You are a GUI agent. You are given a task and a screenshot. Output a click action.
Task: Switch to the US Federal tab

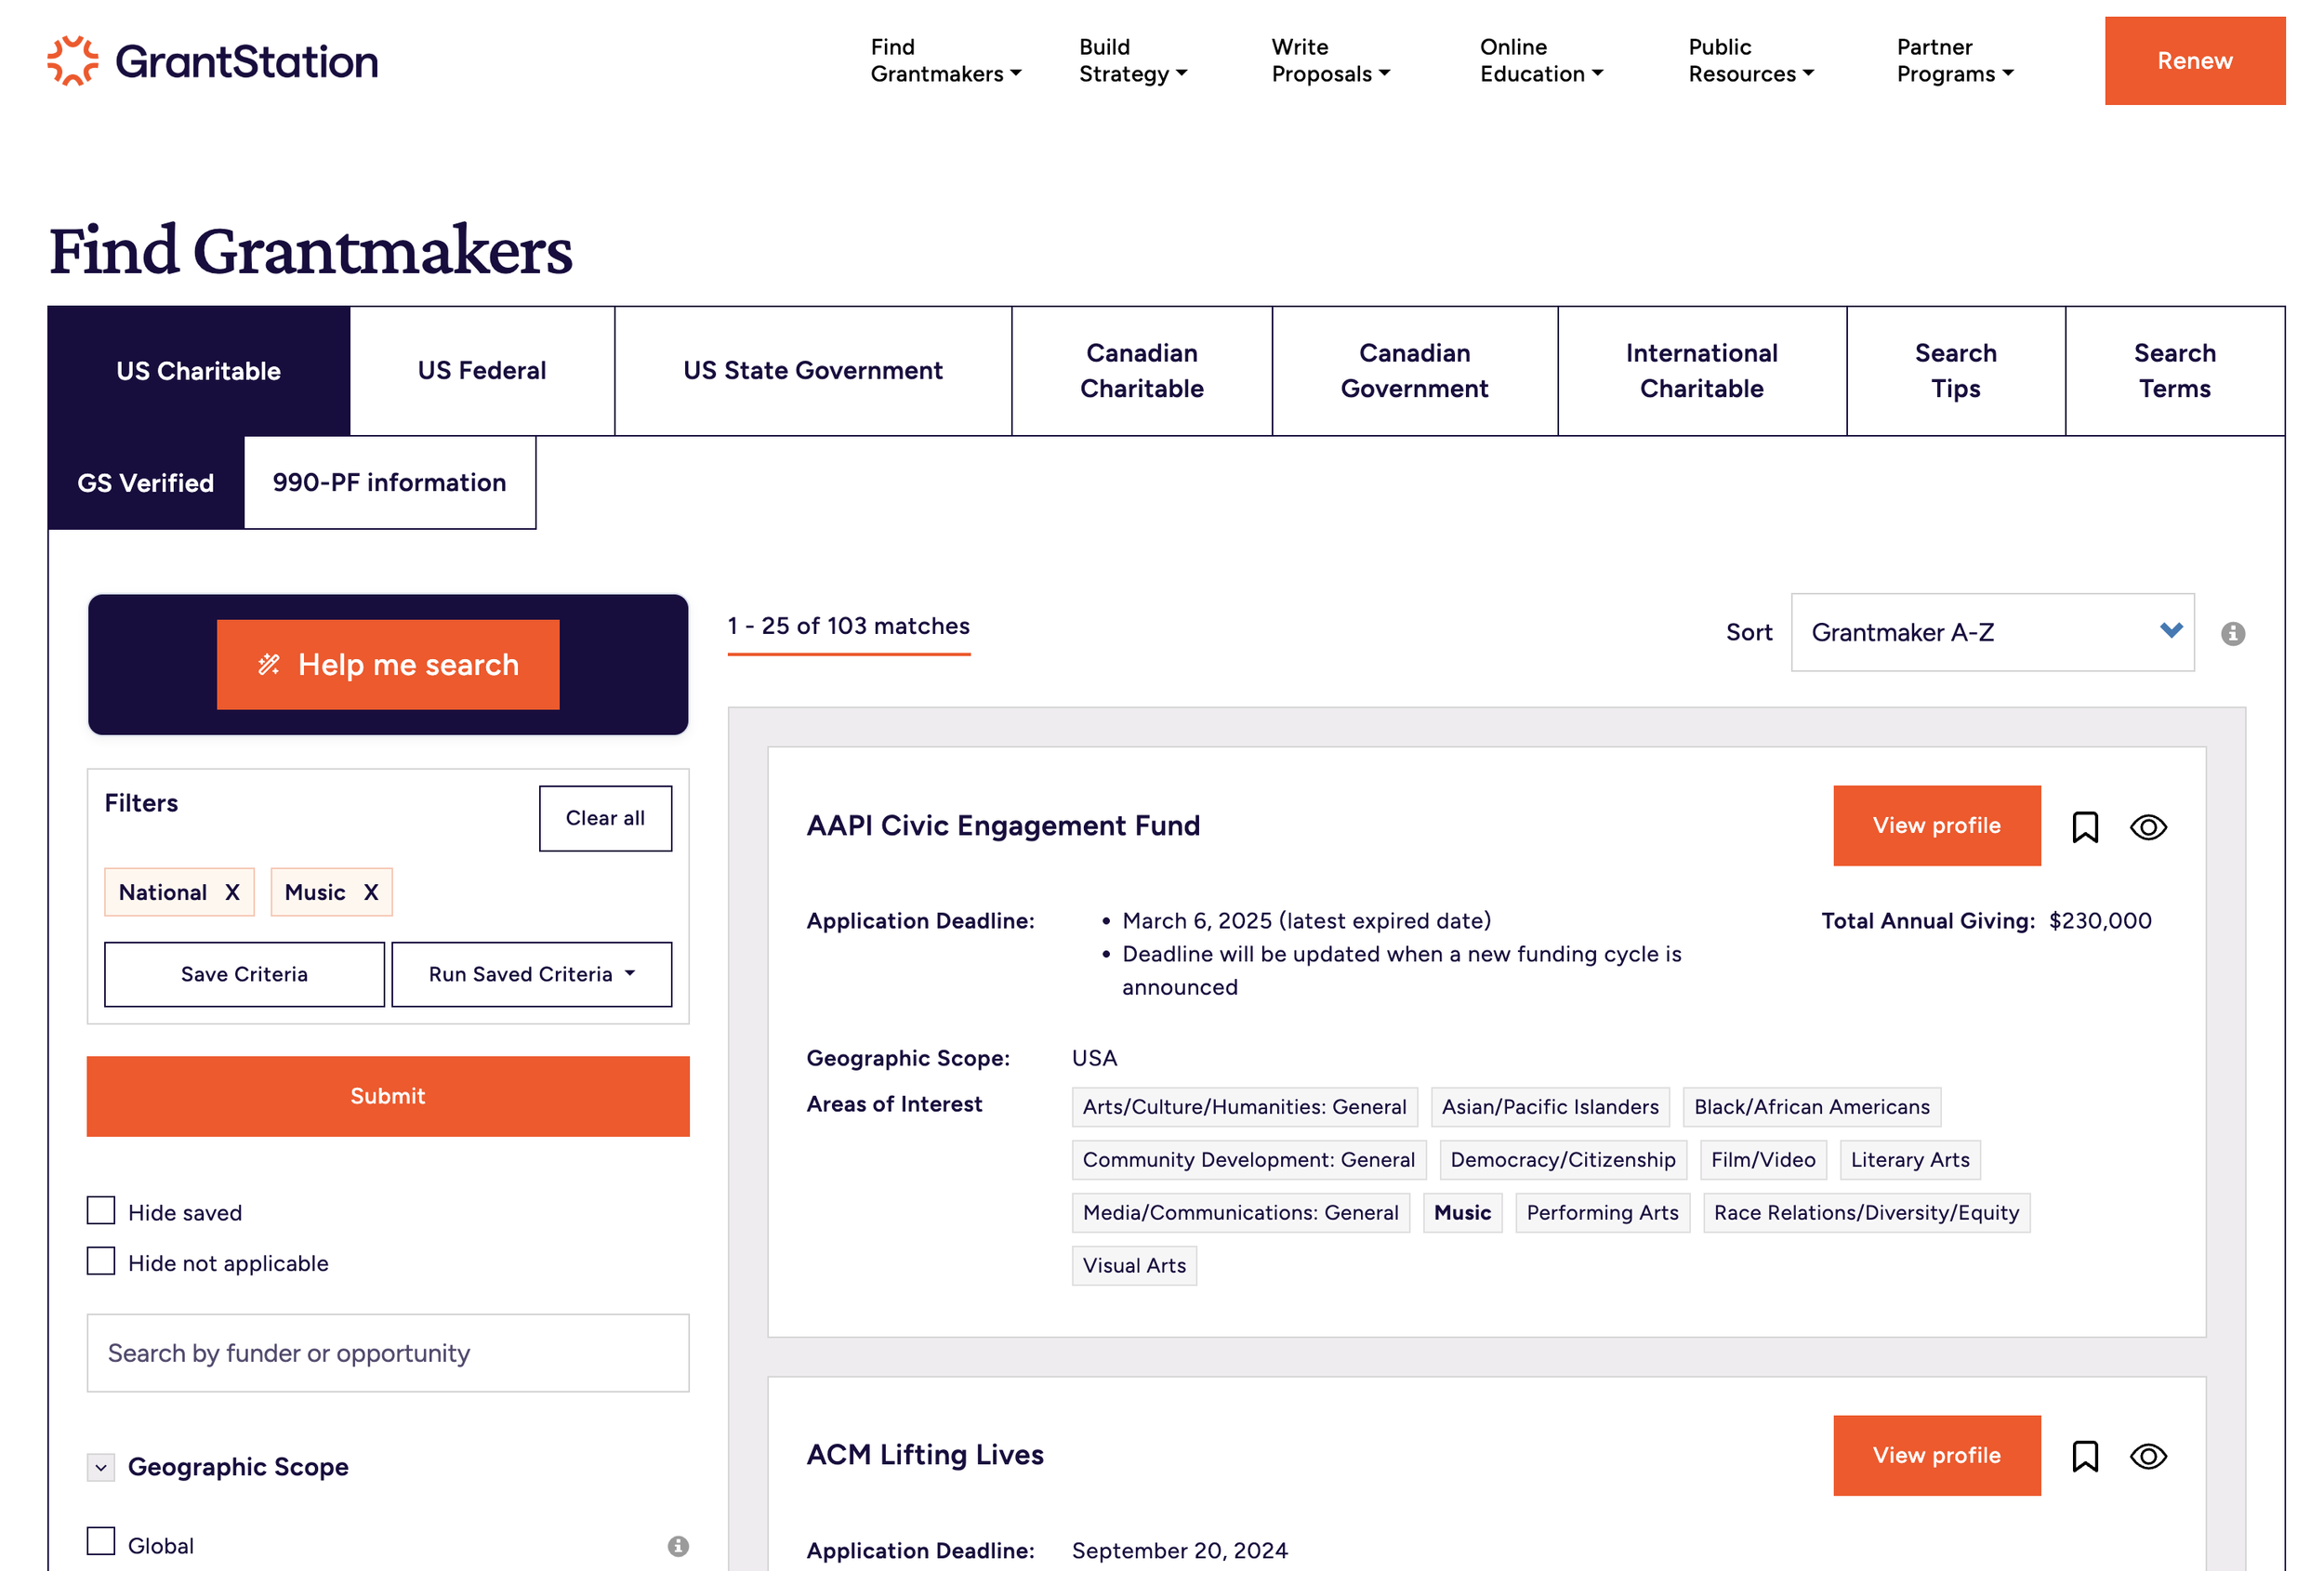tap(482, 371)
